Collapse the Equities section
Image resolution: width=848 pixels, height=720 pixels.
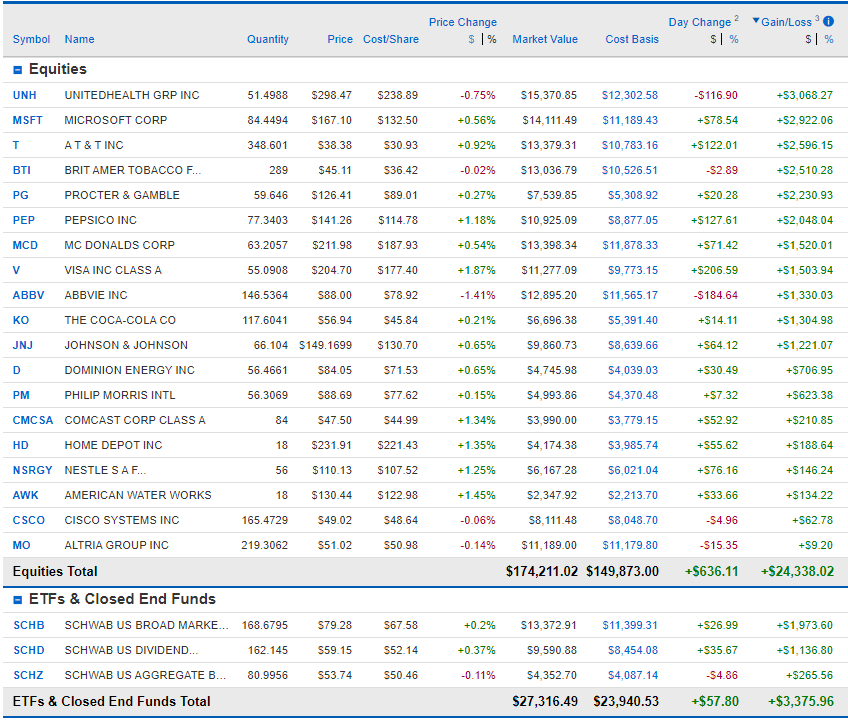[x=17, y=70]
